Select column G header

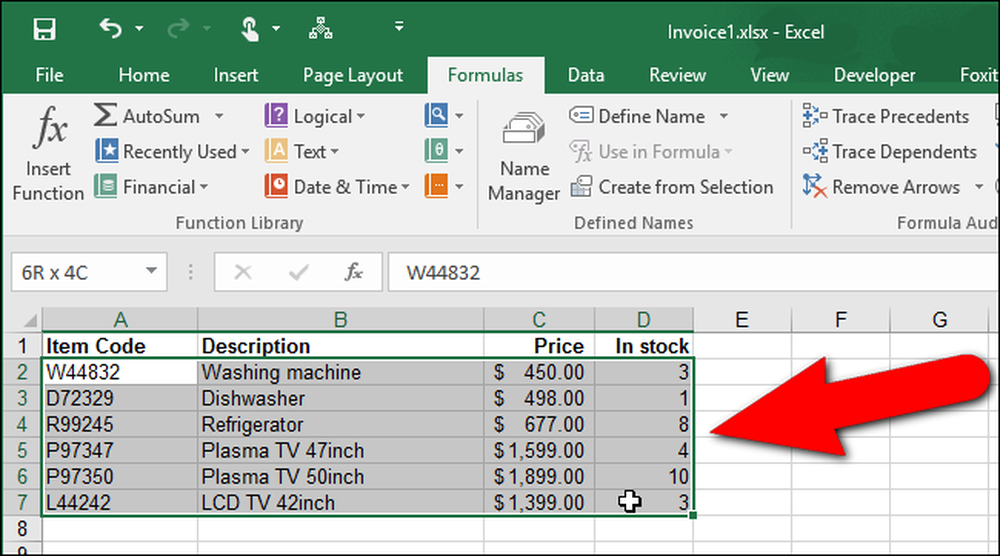point(939,319)
